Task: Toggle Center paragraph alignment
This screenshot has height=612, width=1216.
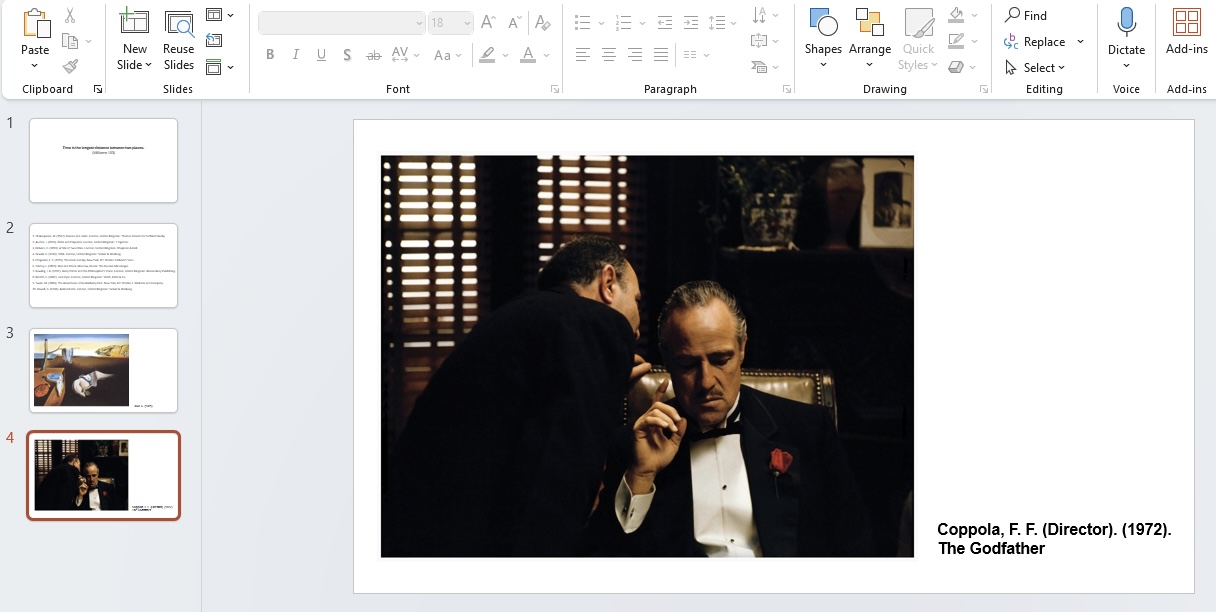Action: tap(609, 55)
